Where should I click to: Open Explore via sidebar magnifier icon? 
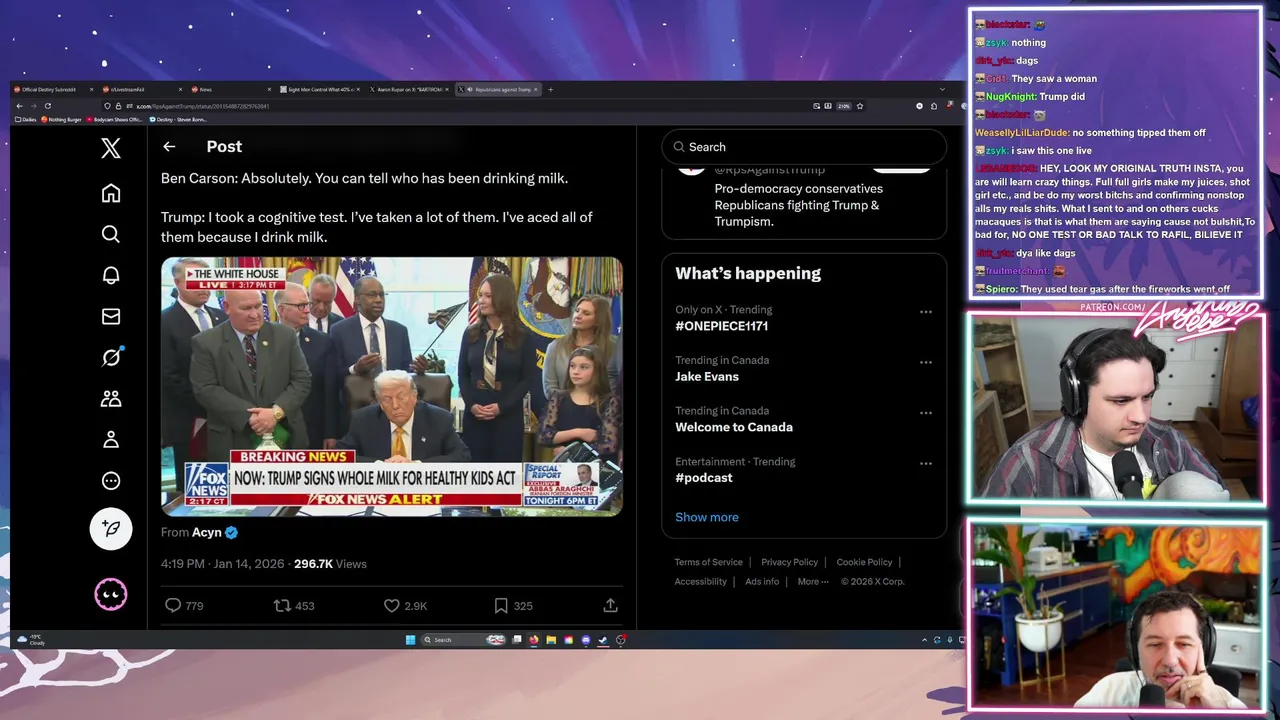click(x=111, y=234)
